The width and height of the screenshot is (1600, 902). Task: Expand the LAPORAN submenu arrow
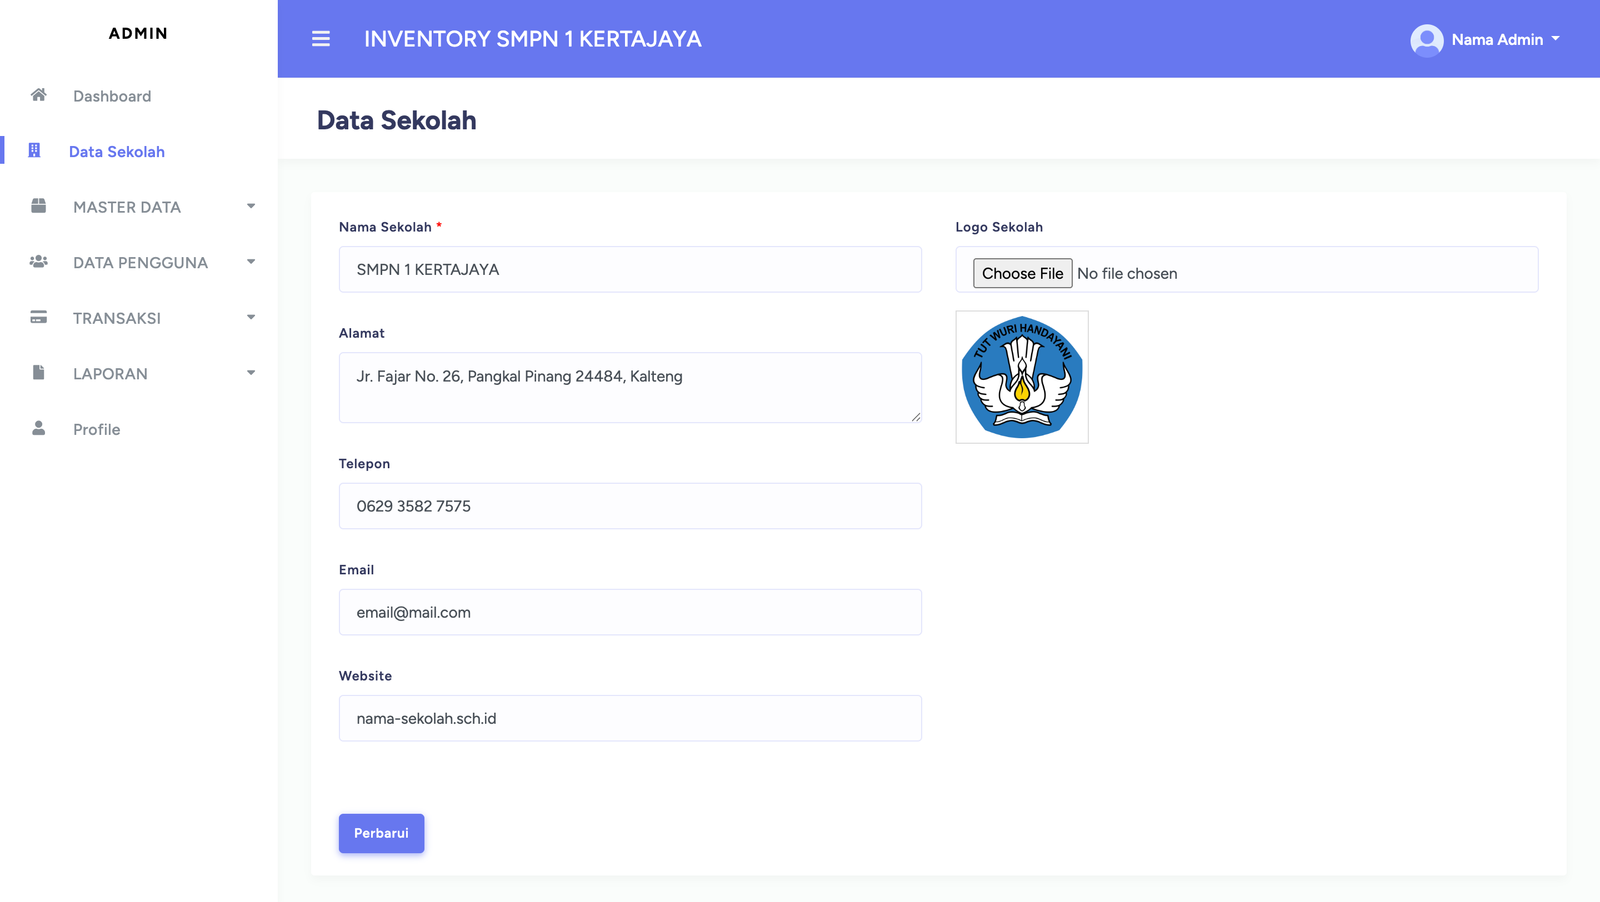251,373
